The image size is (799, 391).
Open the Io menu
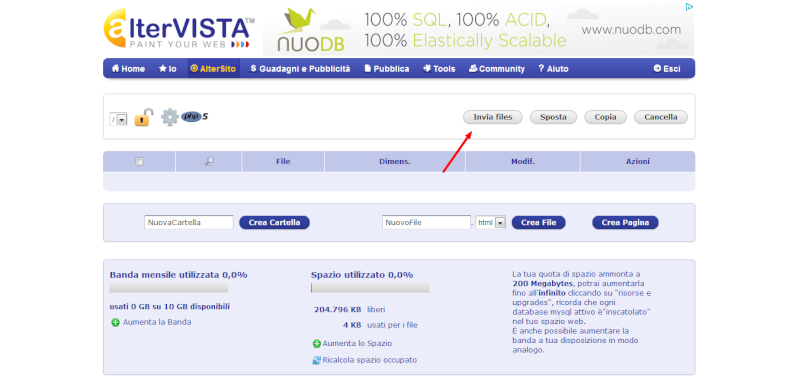click(168, 69)
